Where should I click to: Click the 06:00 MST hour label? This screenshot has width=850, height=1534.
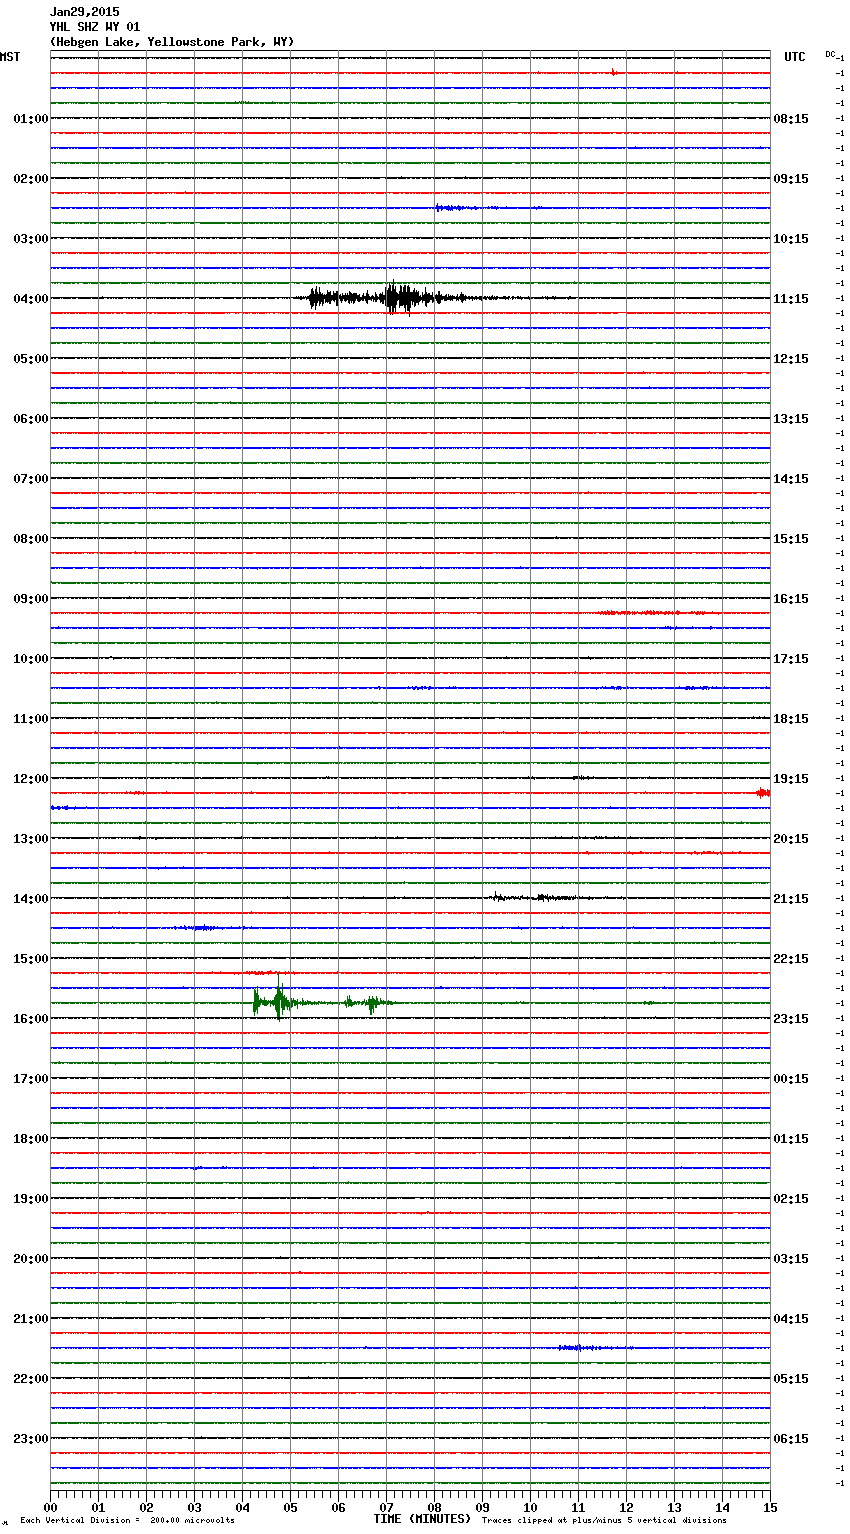pyautogui.click(x=30, y=419)
